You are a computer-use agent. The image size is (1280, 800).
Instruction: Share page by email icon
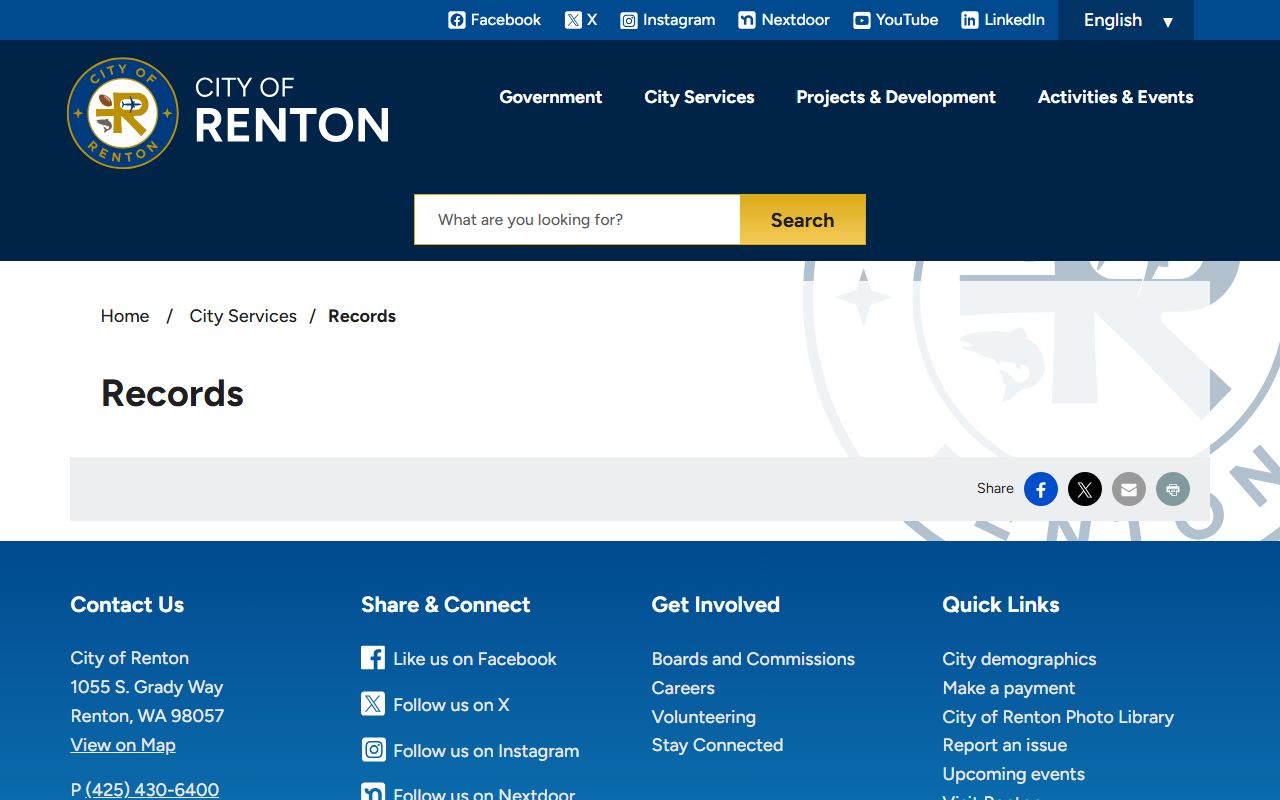(1129, 489)
